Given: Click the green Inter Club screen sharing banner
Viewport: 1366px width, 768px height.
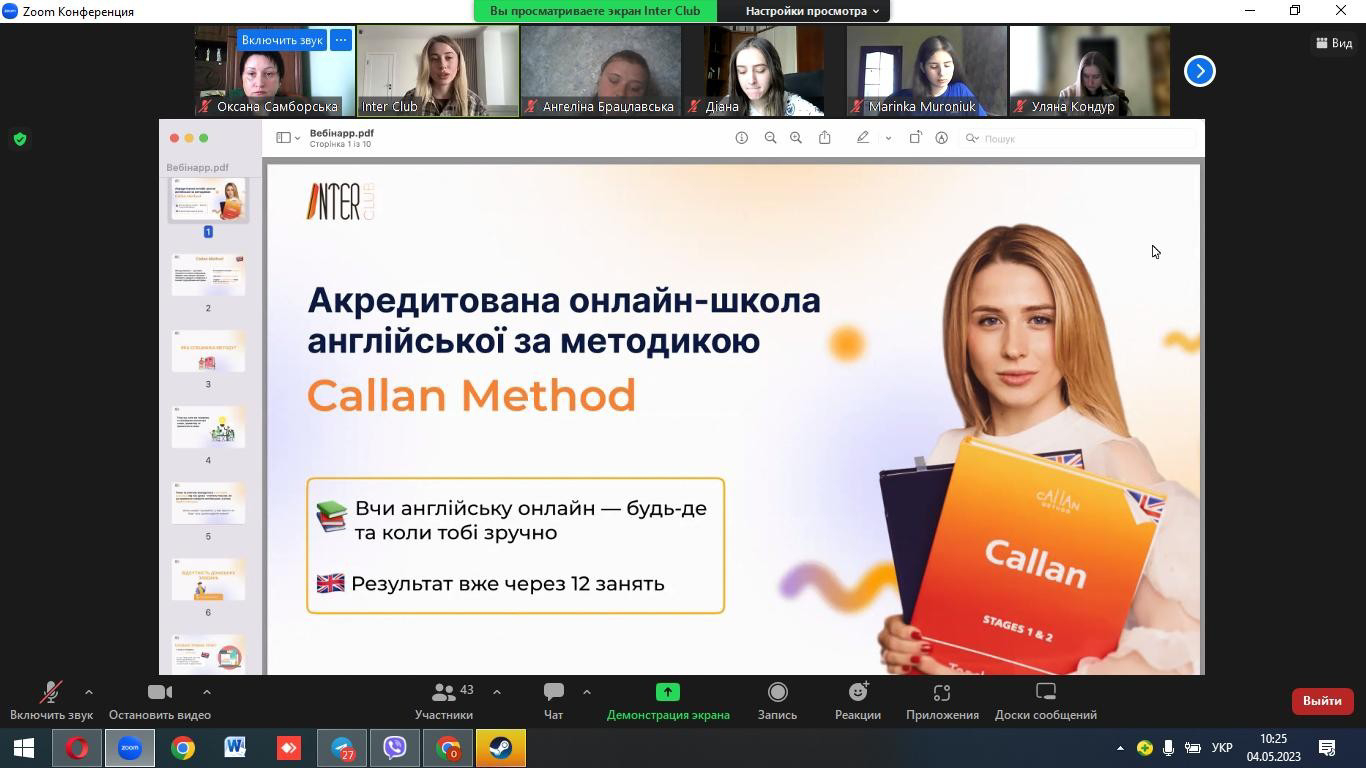Looking at the screenshot, I should click(x=595, y=11).
